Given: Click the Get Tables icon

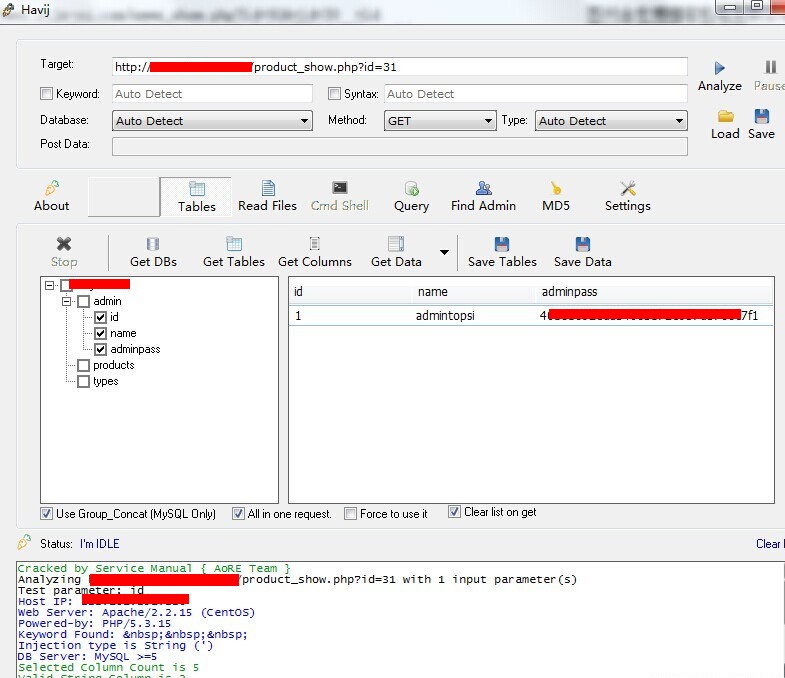Looking at the screenshot, I should click(x=234, y=244).
